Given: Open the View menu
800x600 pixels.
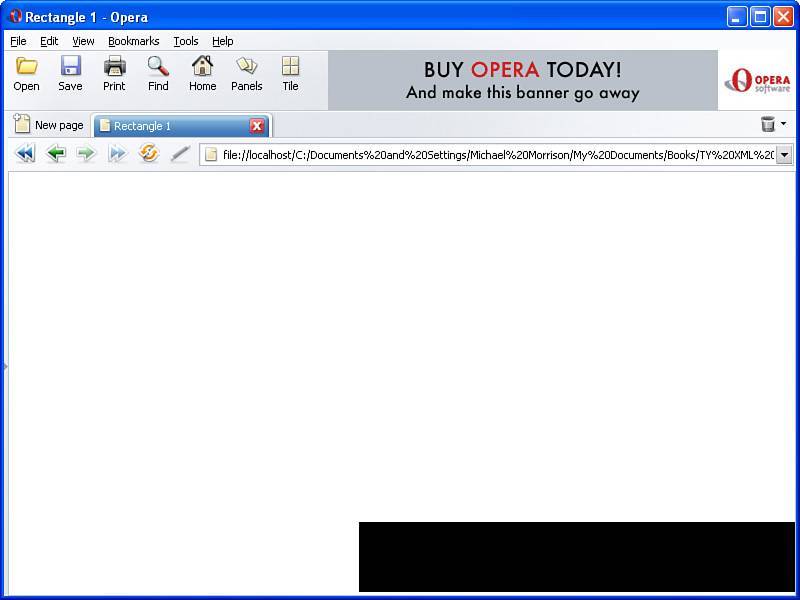Looking at the screenshot, I should [x=83, y=41].
